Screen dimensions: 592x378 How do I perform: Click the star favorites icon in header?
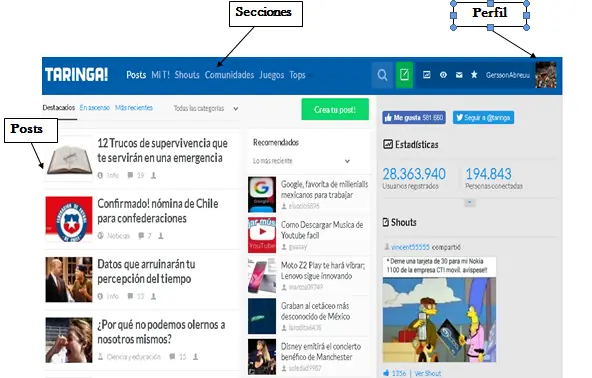(474, 74)
